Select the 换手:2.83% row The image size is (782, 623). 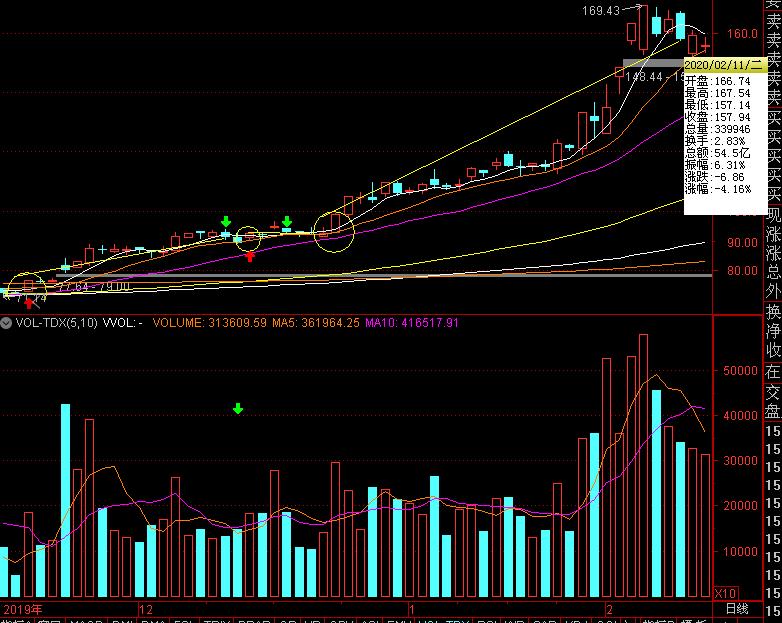click(x=715, y=141)
